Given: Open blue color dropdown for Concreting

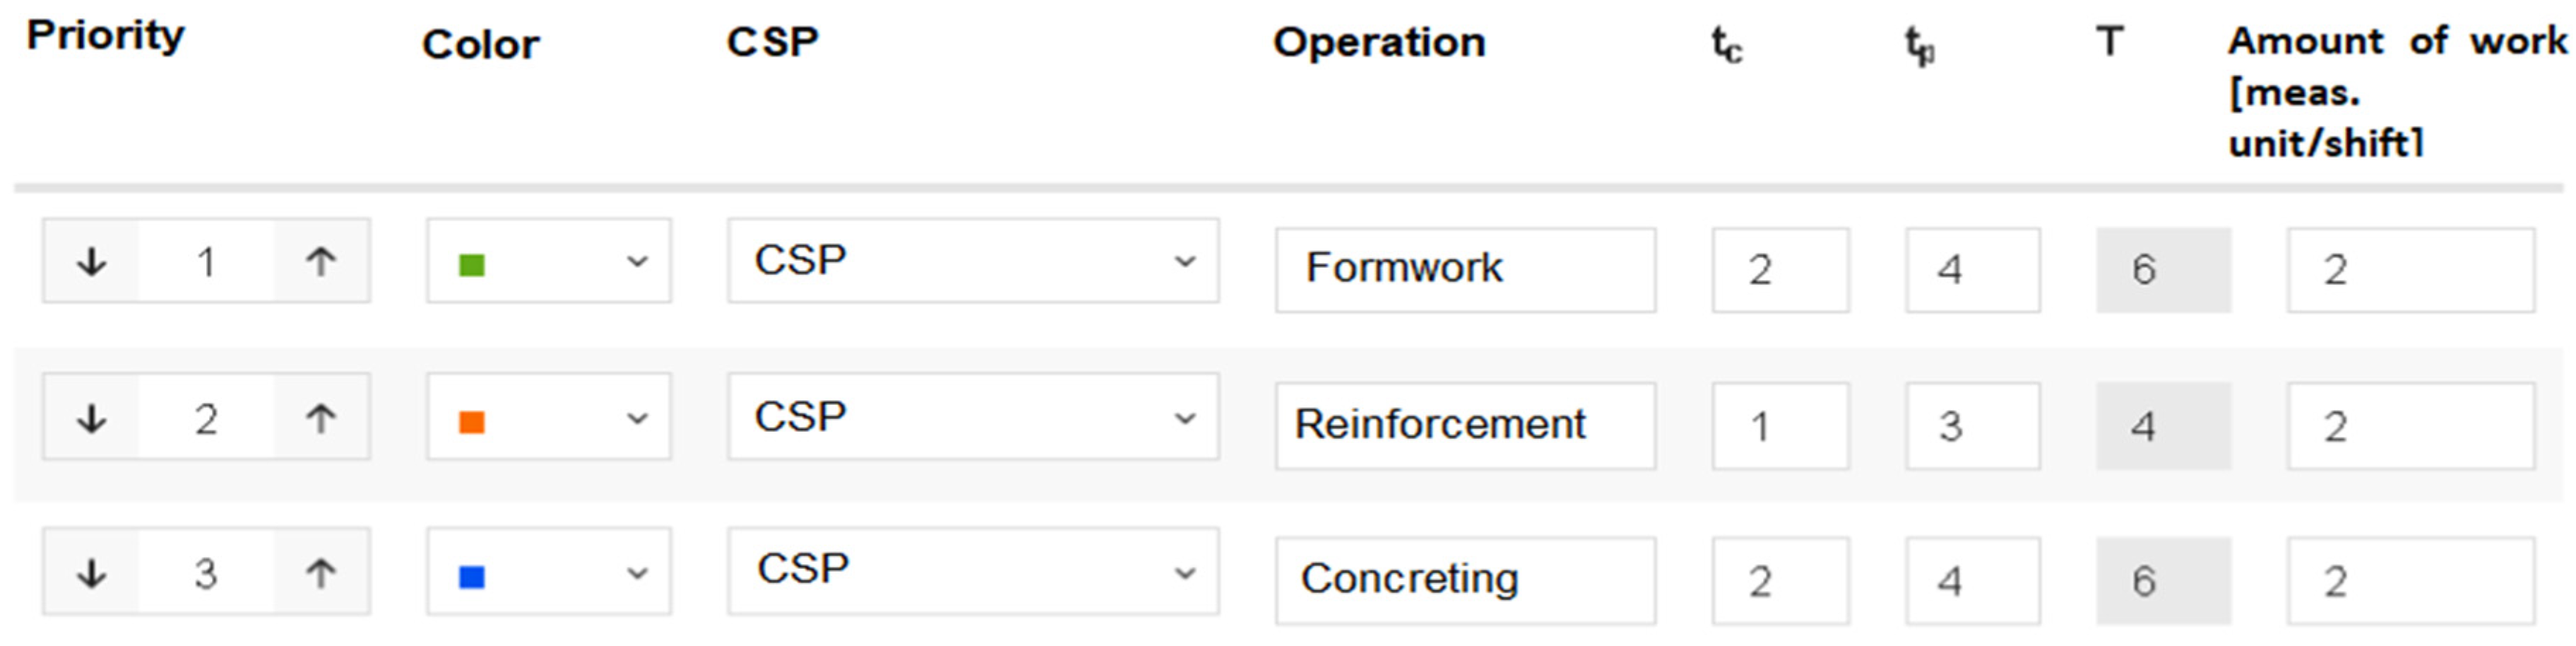Looking at the screenshot, I should click(x=548, y=573).
